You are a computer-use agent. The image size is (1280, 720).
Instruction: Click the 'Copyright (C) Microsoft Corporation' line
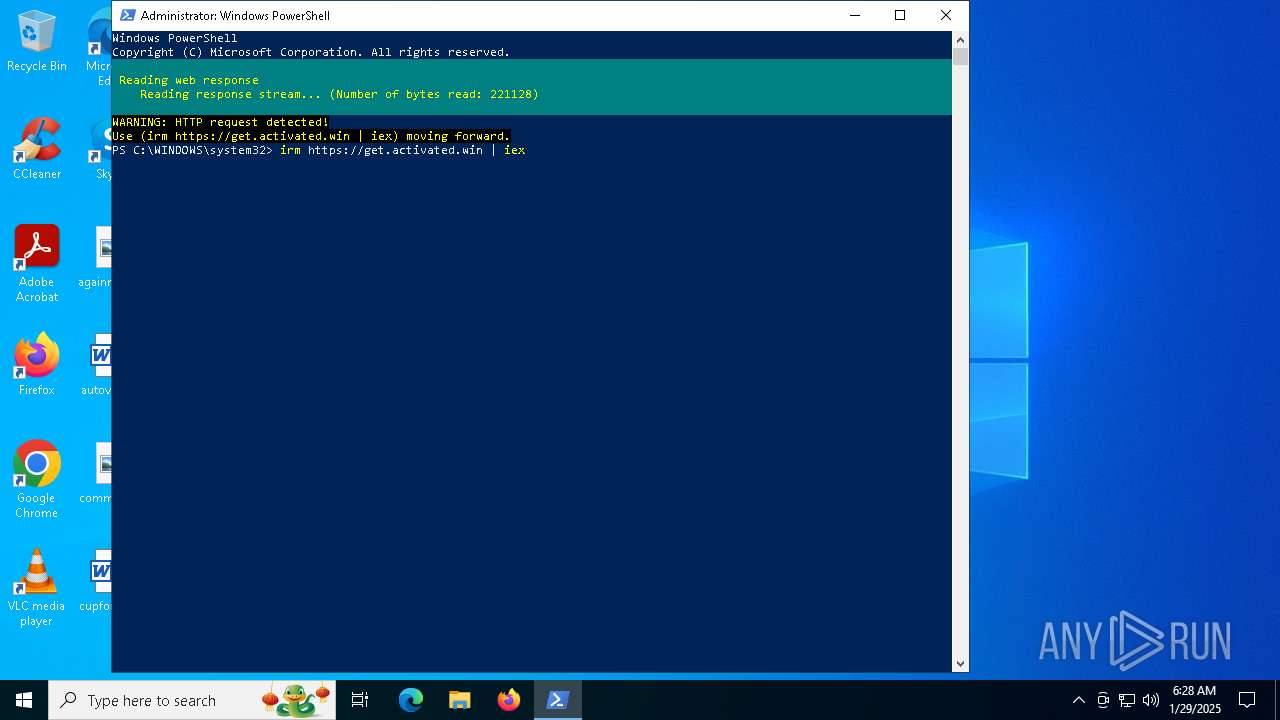click(311, 52)
